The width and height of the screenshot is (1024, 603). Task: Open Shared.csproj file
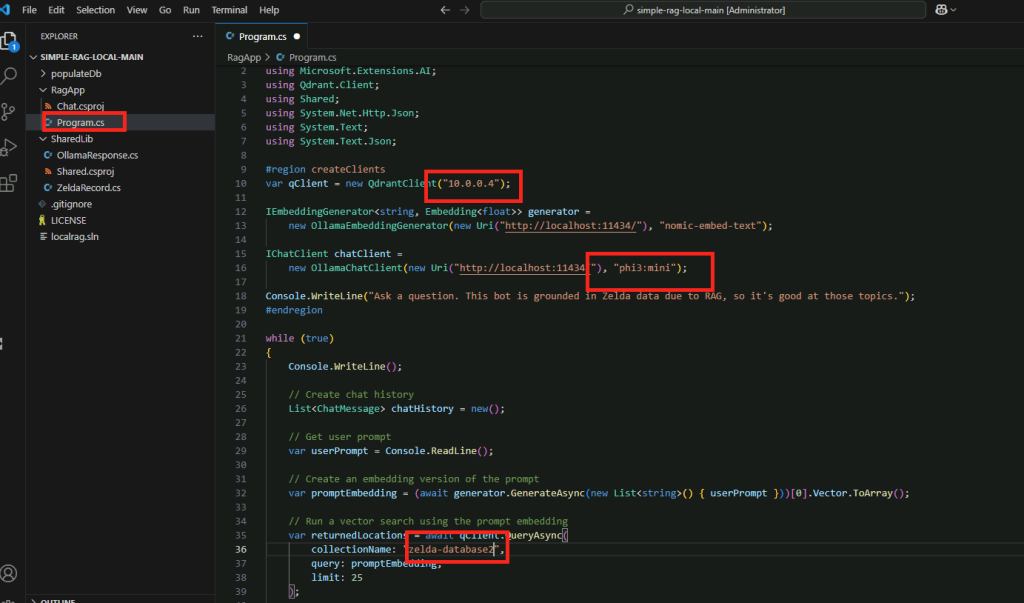point(85,171)
